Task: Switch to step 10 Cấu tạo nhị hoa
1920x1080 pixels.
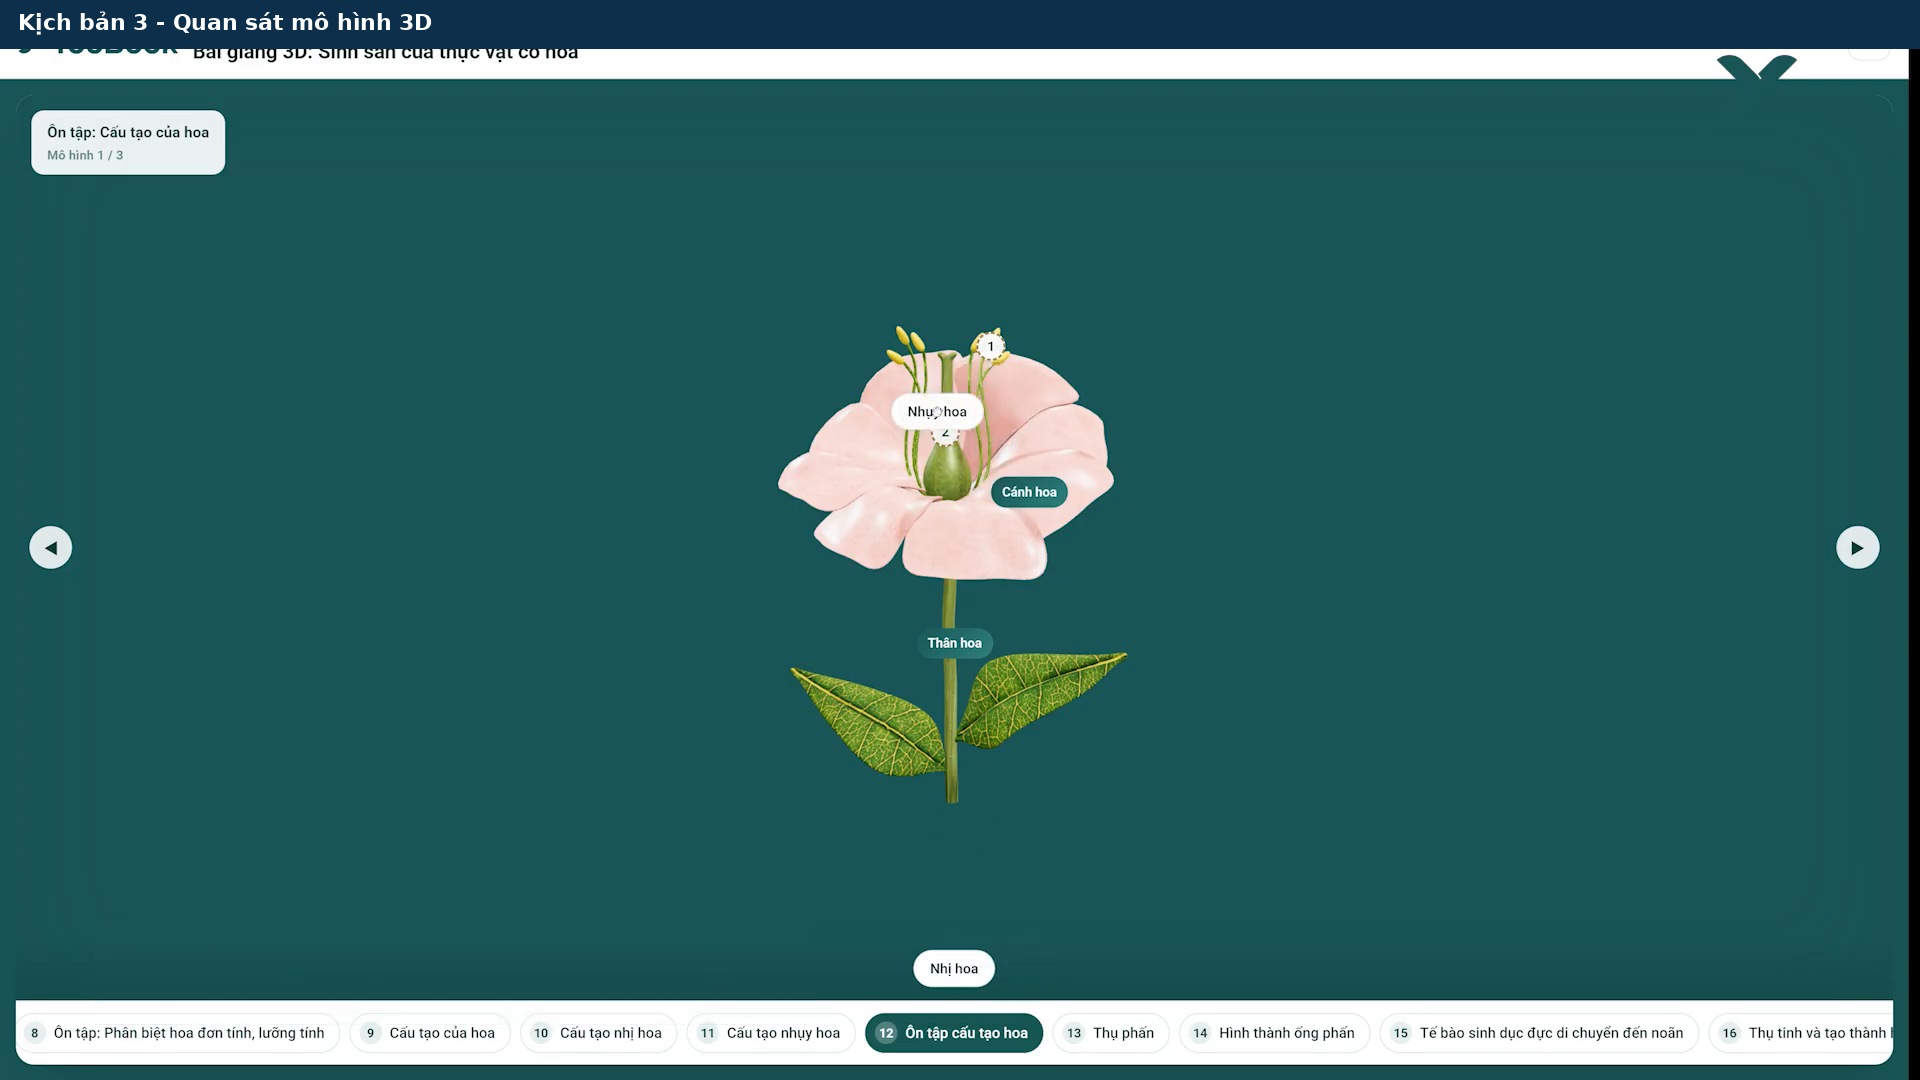Action: tap(598, 1032)
